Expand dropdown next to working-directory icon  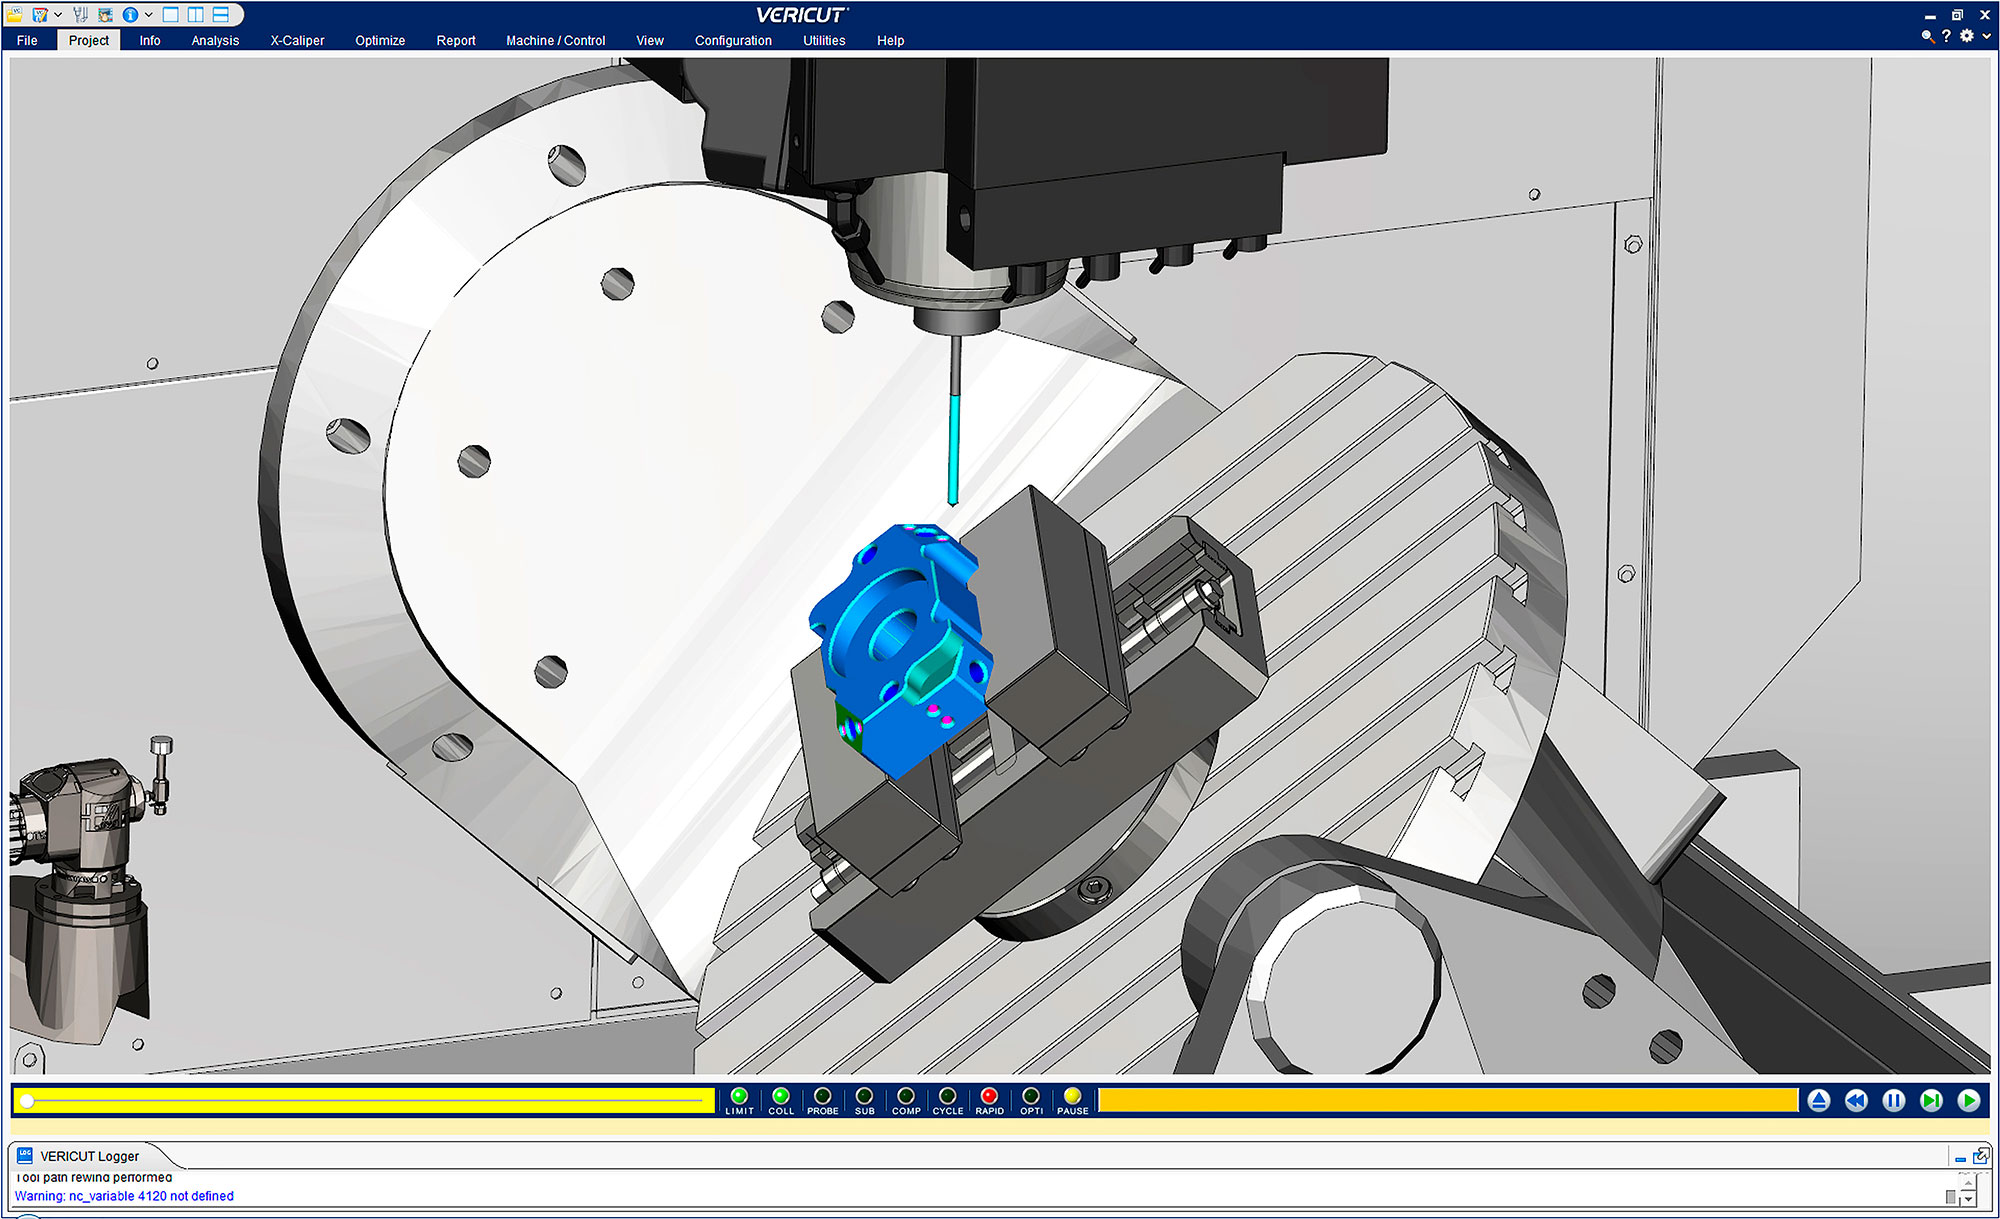click(58, 14)
